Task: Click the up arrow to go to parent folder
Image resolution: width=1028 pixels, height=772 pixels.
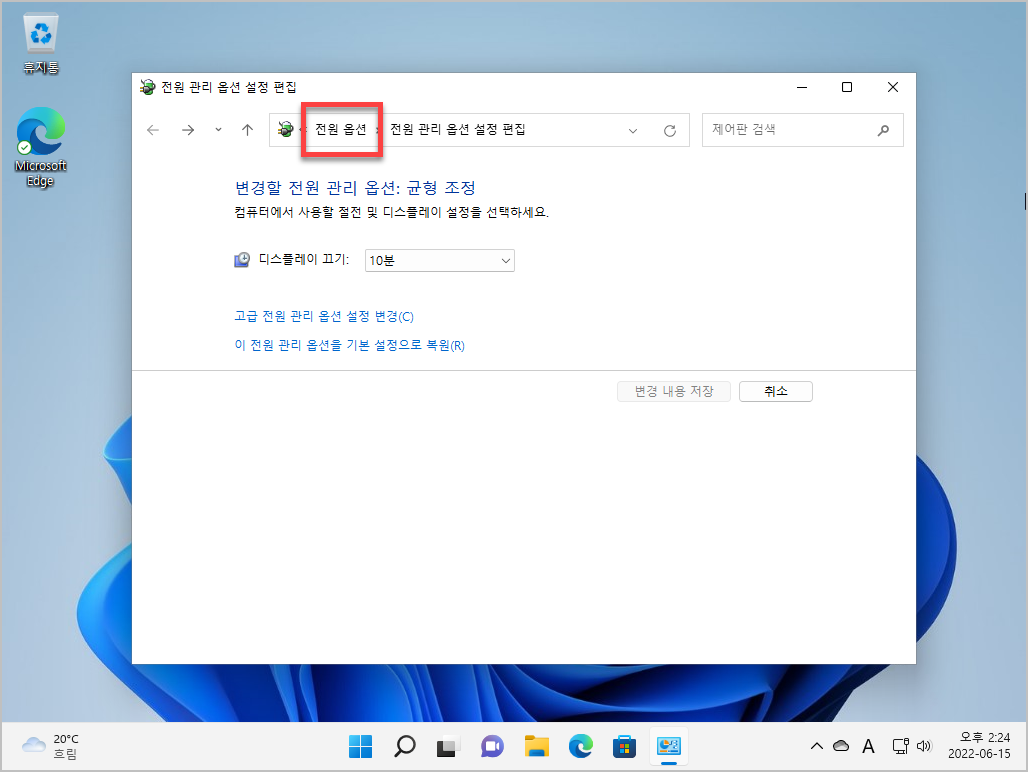Action: pyautogui.click(x=247, y=130)
